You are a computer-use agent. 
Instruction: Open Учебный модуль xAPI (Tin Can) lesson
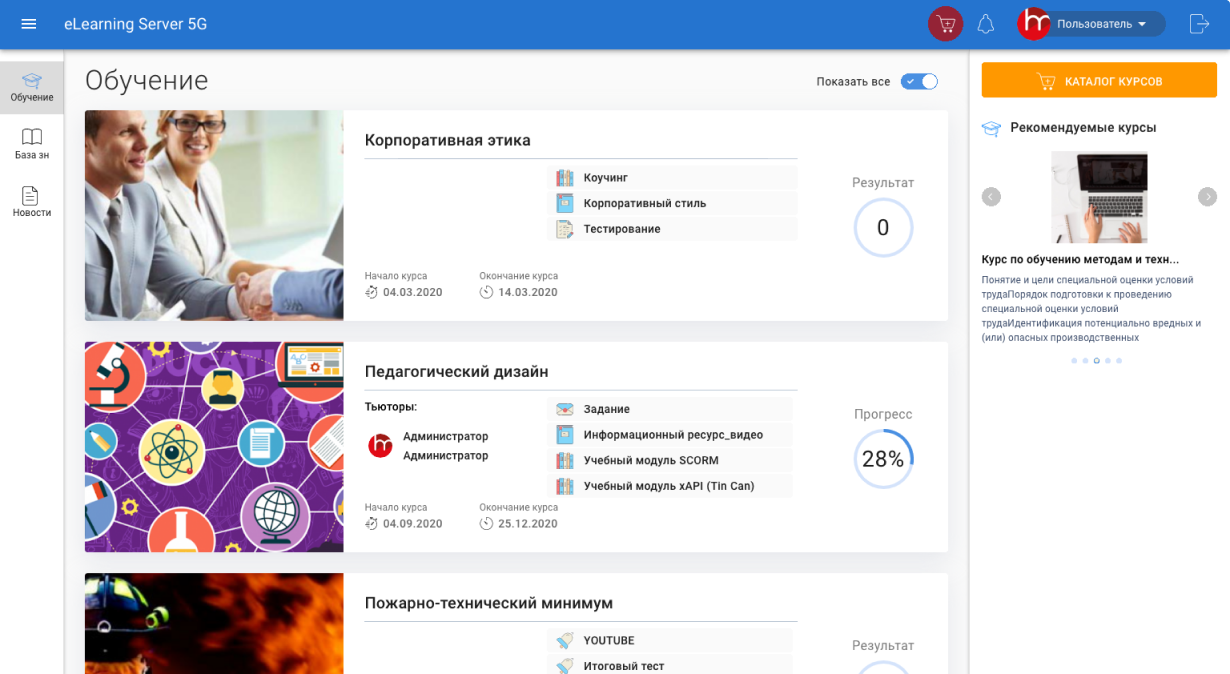(x=669, y=486)
